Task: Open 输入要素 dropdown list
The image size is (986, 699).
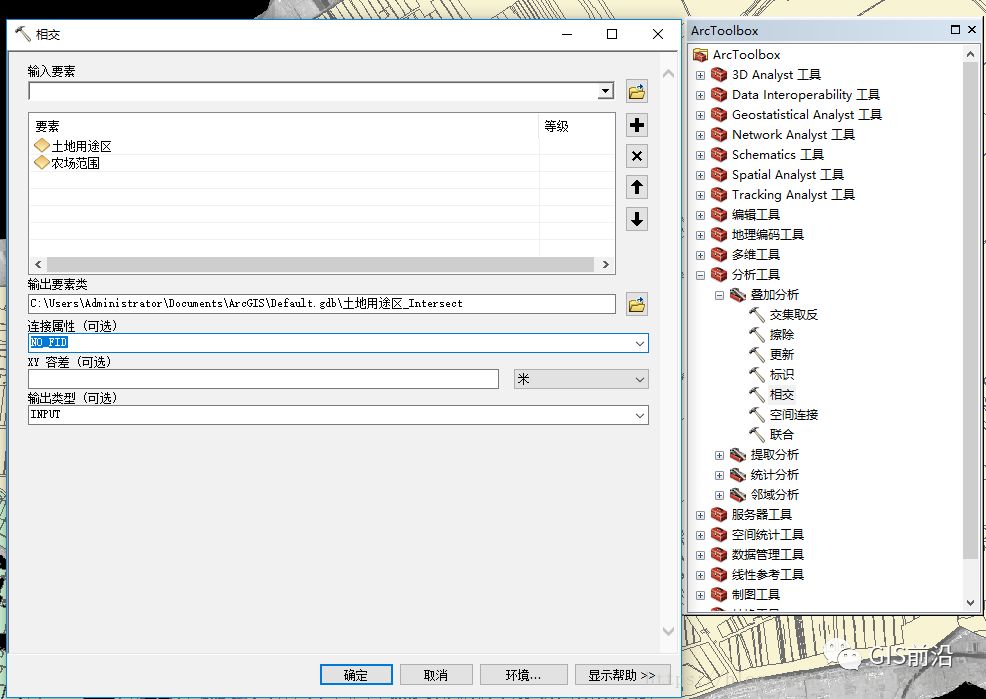Action: (605, 91)
